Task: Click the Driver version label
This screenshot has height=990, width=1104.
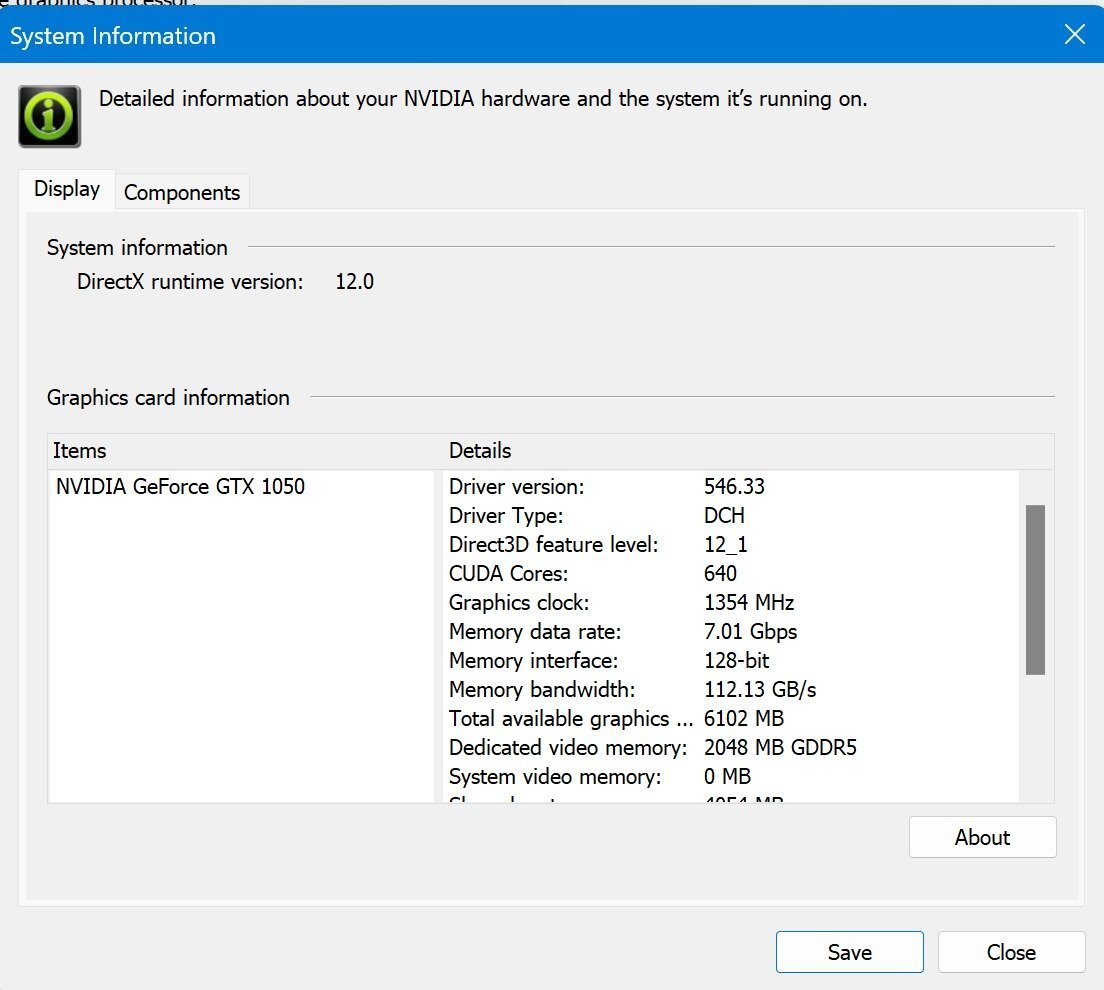Action: [517, 487]
